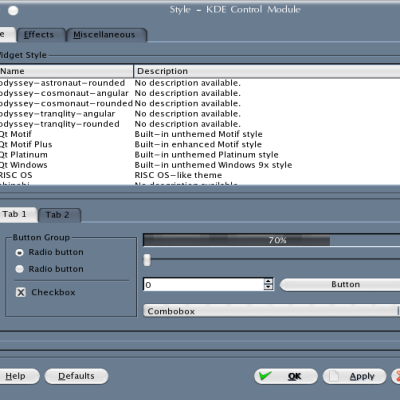Confirm with the OK button
The height and width of the screenshot is (400, 400).
click(x=286, y=376)
